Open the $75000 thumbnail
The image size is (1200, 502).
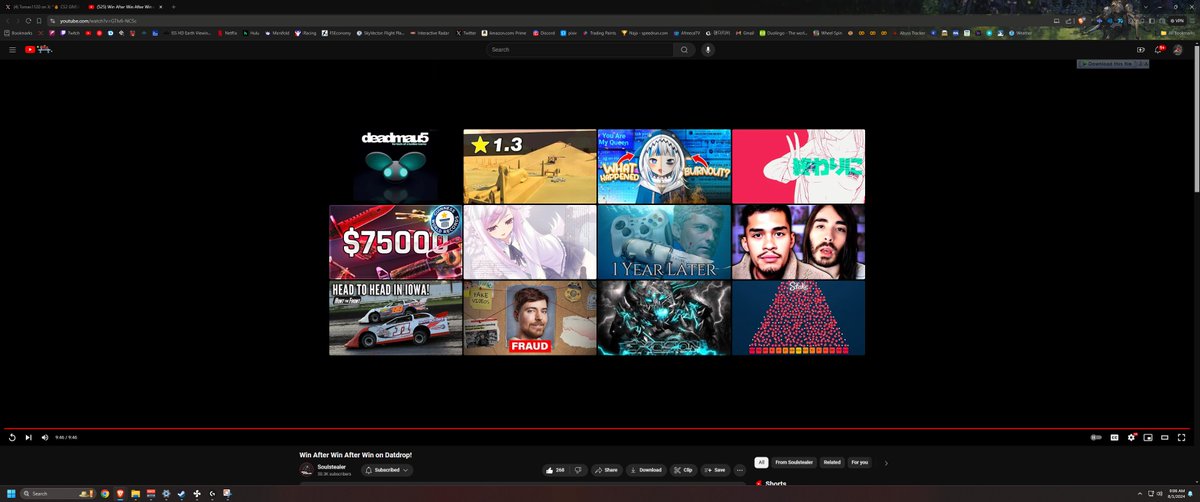tap(396, 242)
